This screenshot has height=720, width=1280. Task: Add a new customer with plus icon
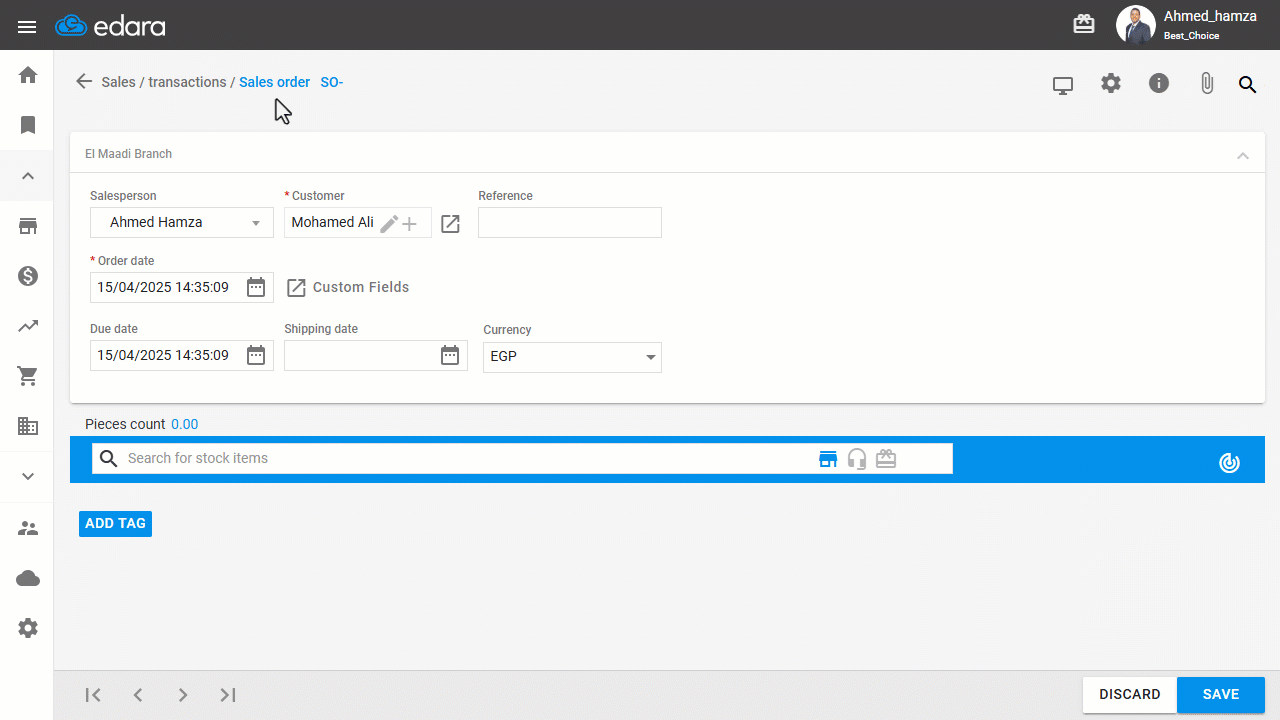tap(409, 224)
